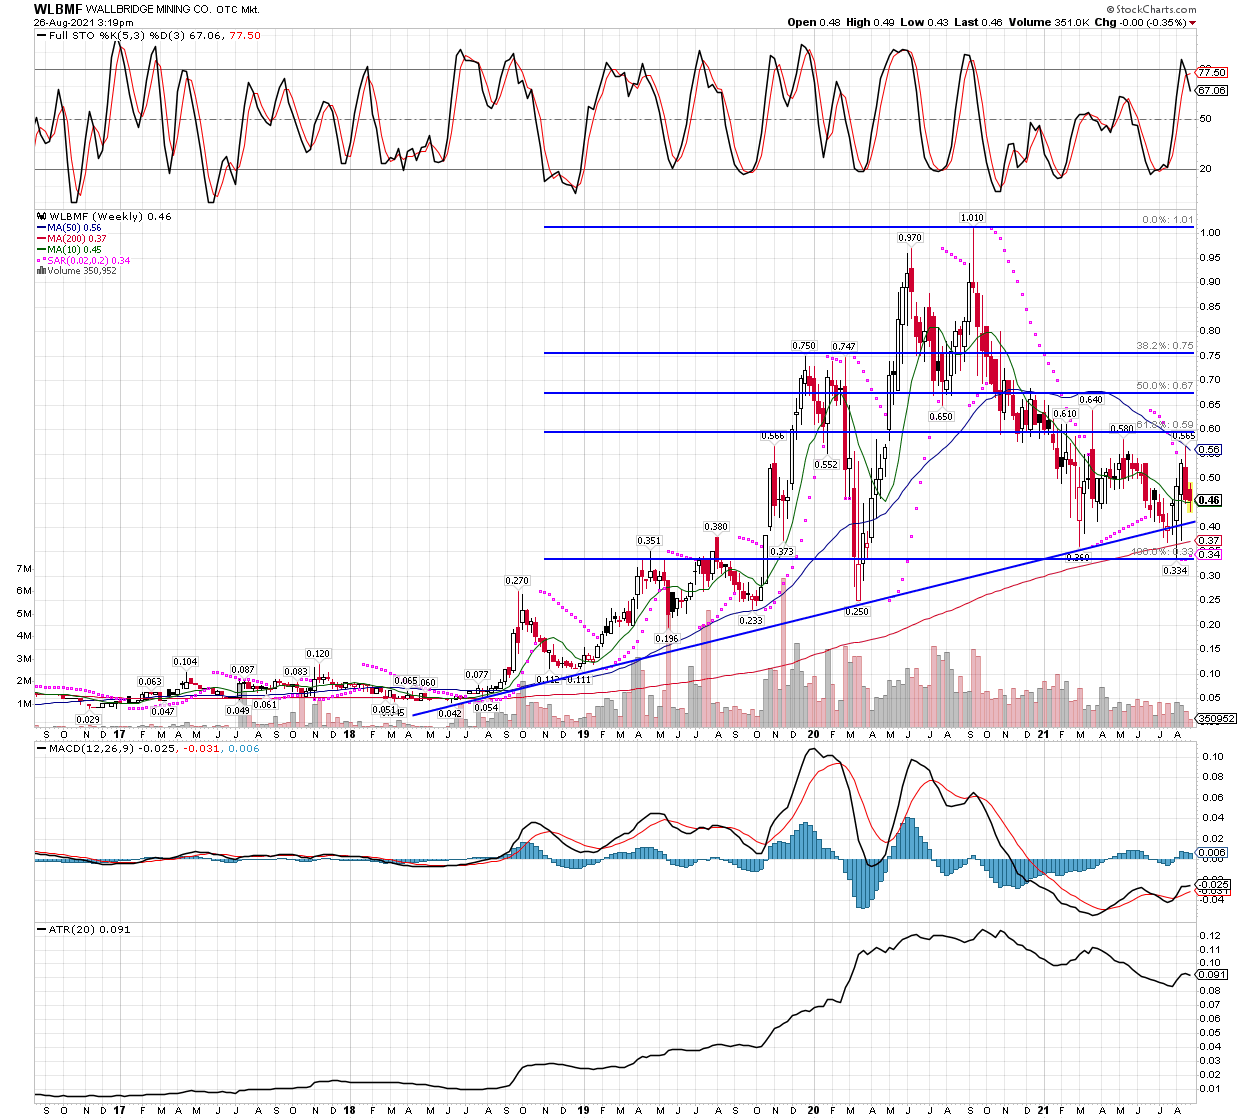1240x1119 pixels.
Task: Click the Volume 350,952 legend text
Action: (82, 271)
